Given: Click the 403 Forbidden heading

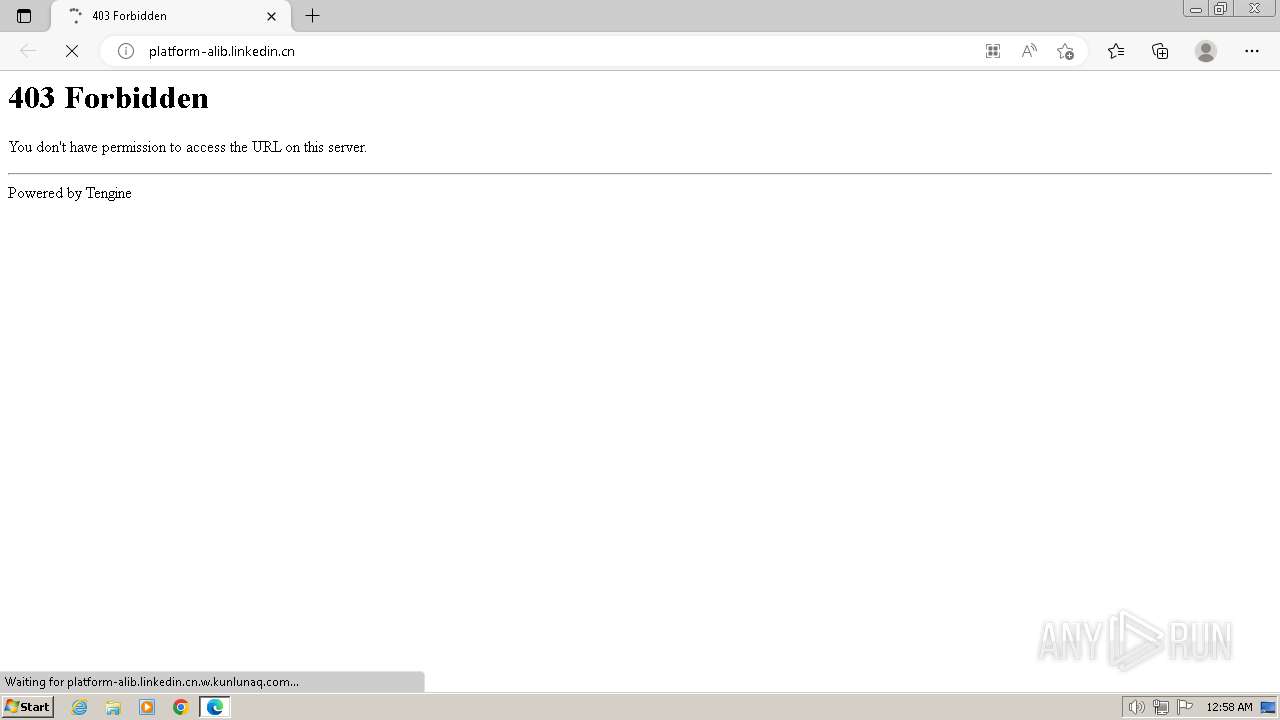Looking at the screenshot, I should tap(108, 98).
